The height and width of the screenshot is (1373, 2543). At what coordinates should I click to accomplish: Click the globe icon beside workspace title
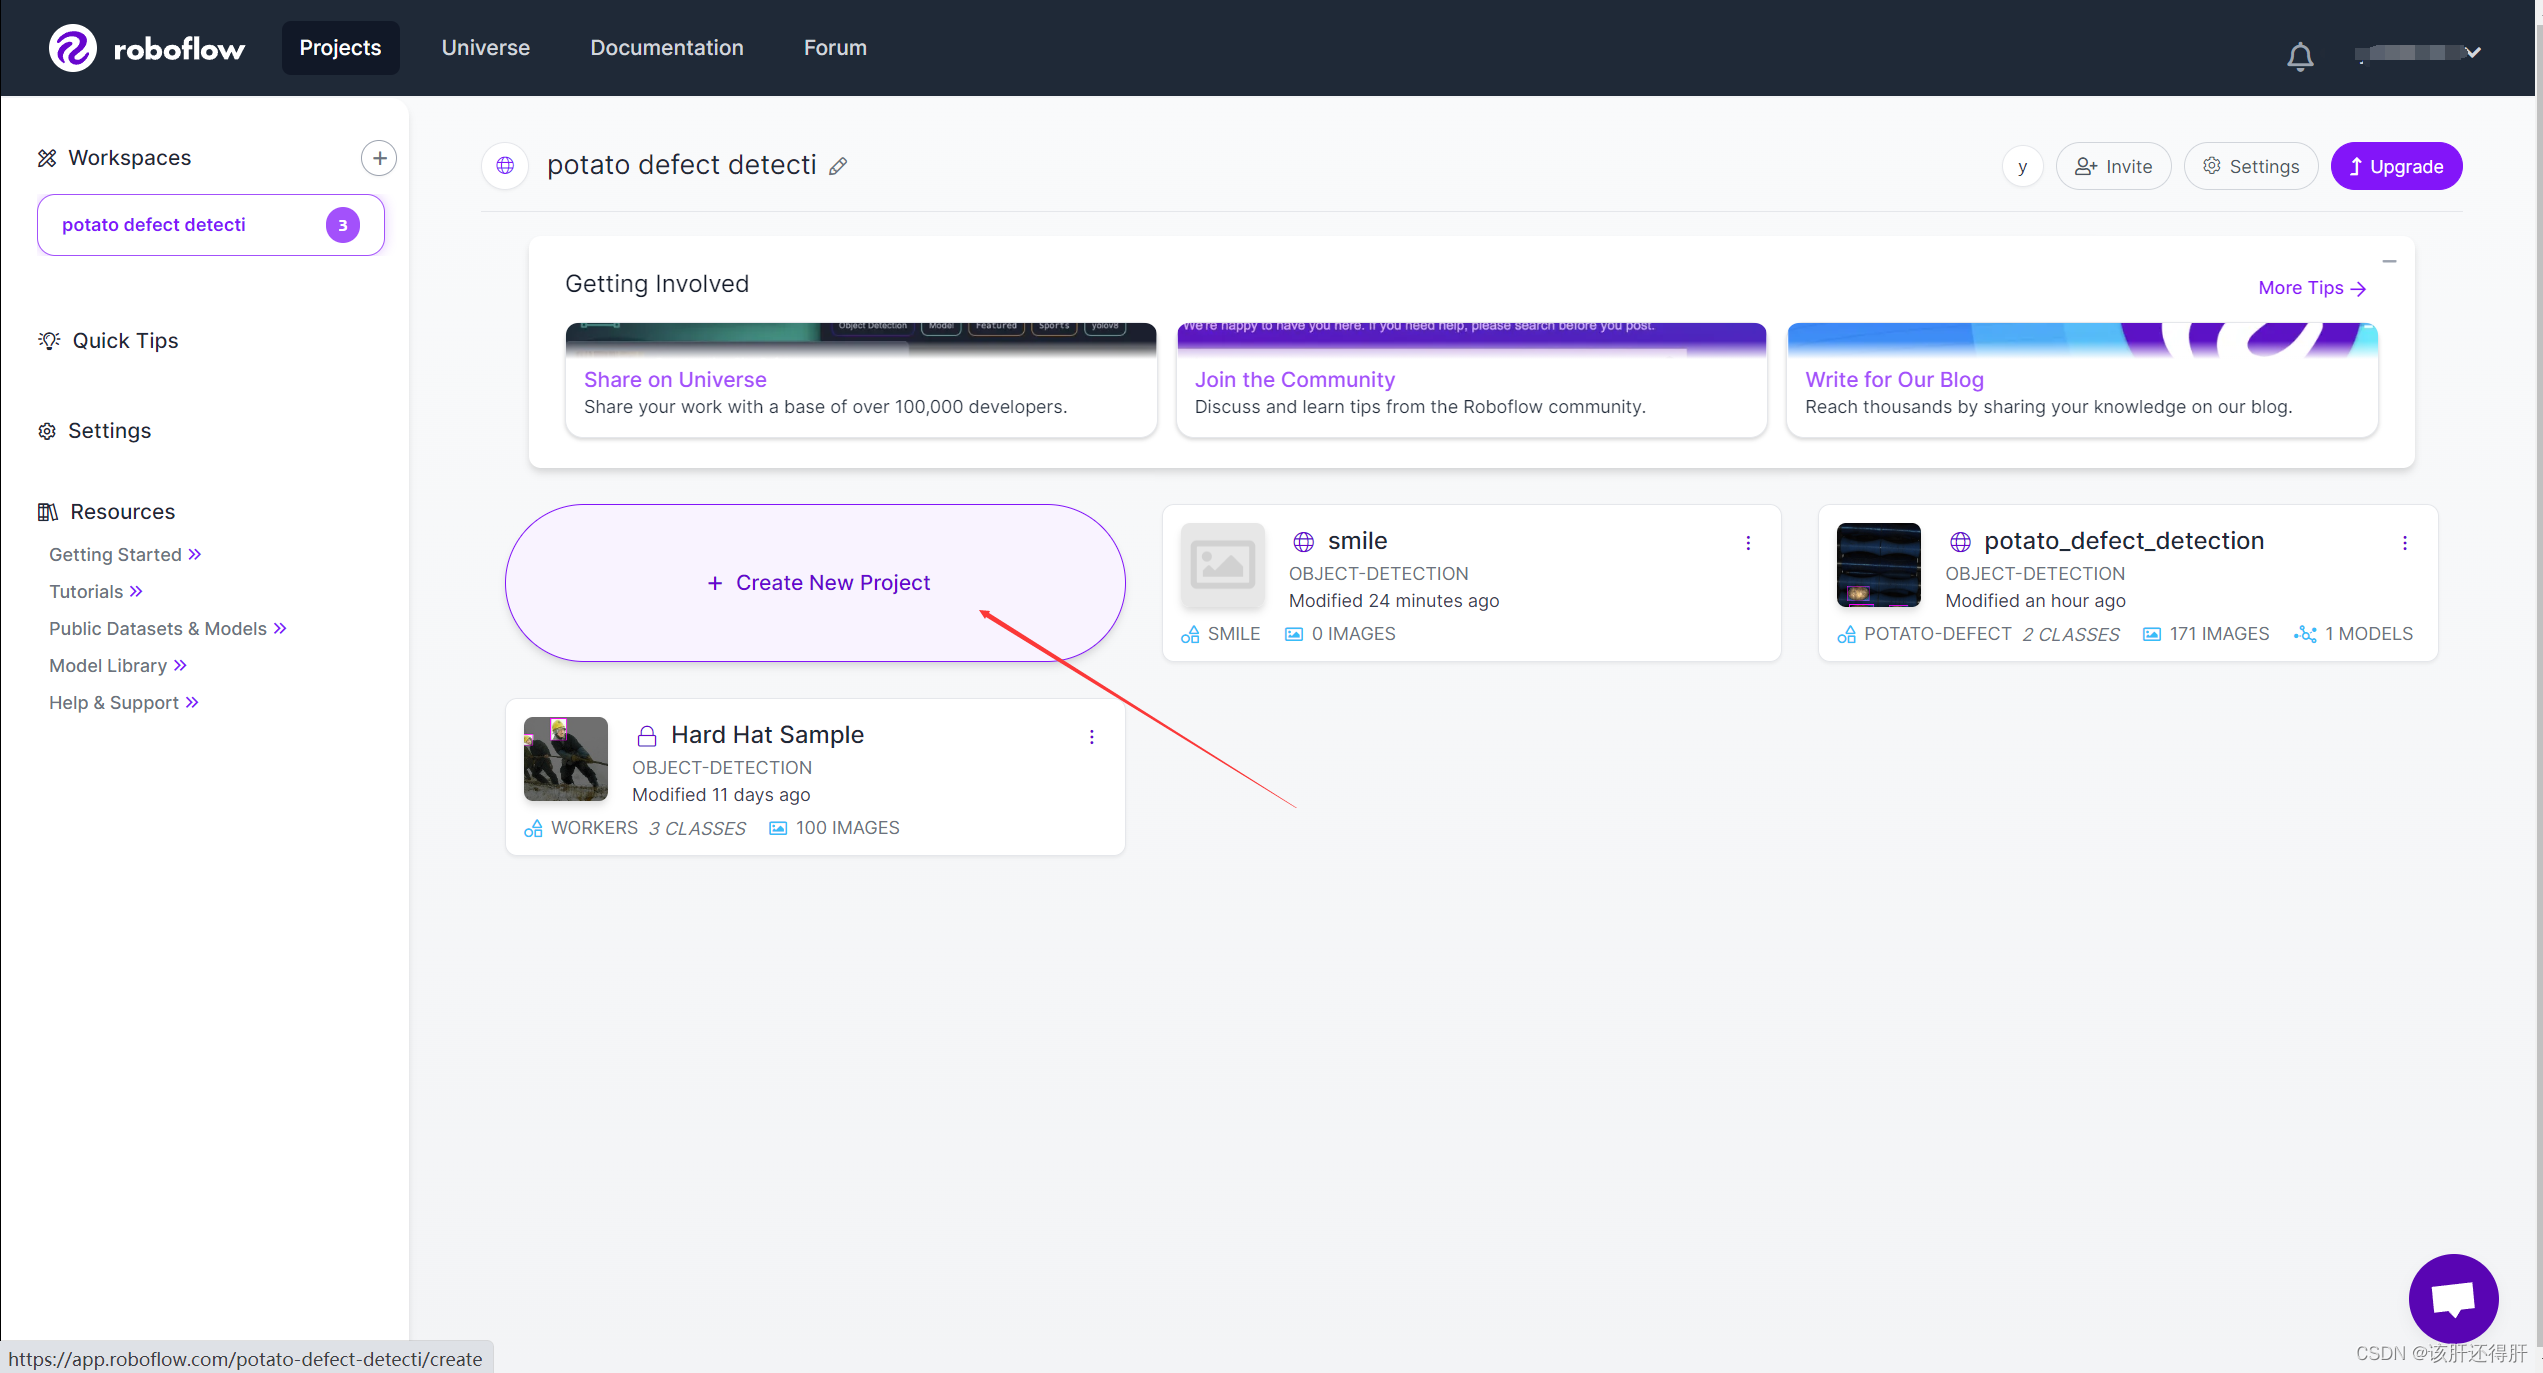coord(506,166)
